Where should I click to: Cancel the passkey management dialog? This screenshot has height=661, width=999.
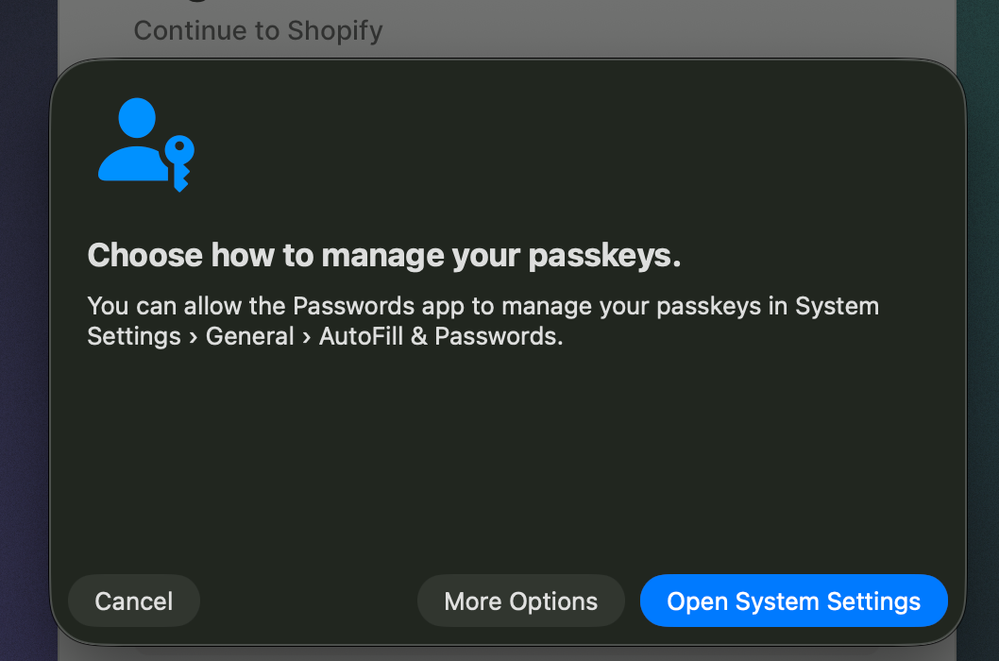pos(134,601)
